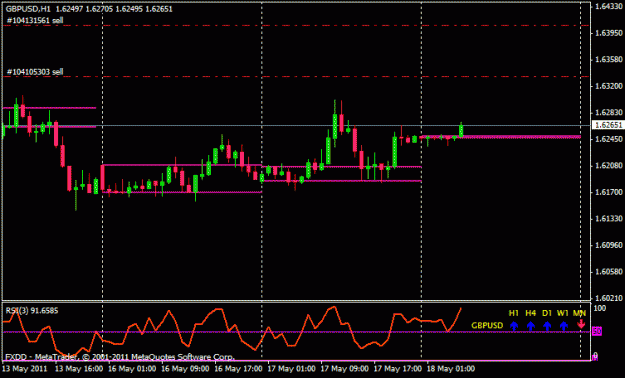Image resolution: width=625 pixels, height=378 pixels.
Task: Click the 16 May 01:00 time label
Action: [x=132, y=369]
